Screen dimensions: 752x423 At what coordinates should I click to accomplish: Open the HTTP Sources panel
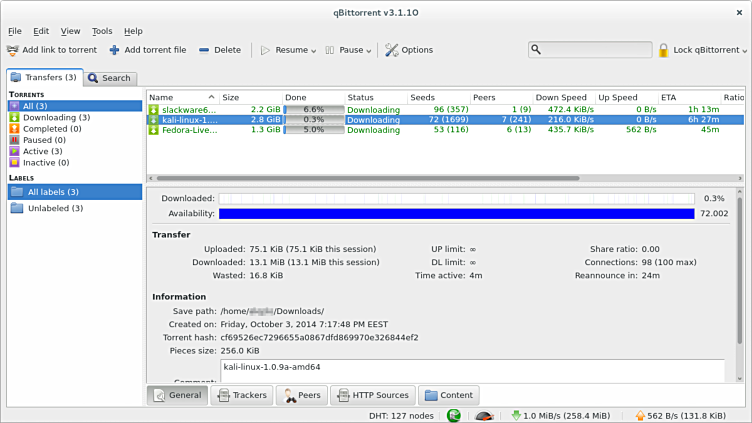click(x=371, y=395)
